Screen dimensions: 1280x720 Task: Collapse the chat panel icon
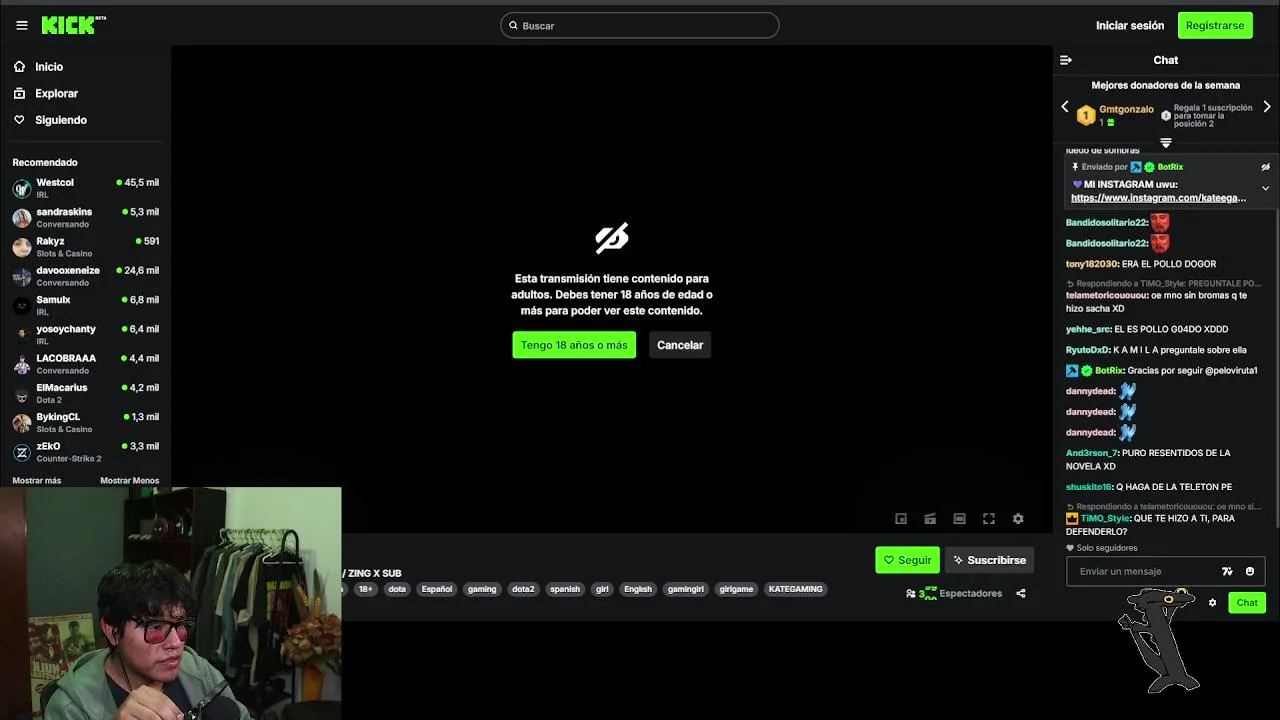1066,60
